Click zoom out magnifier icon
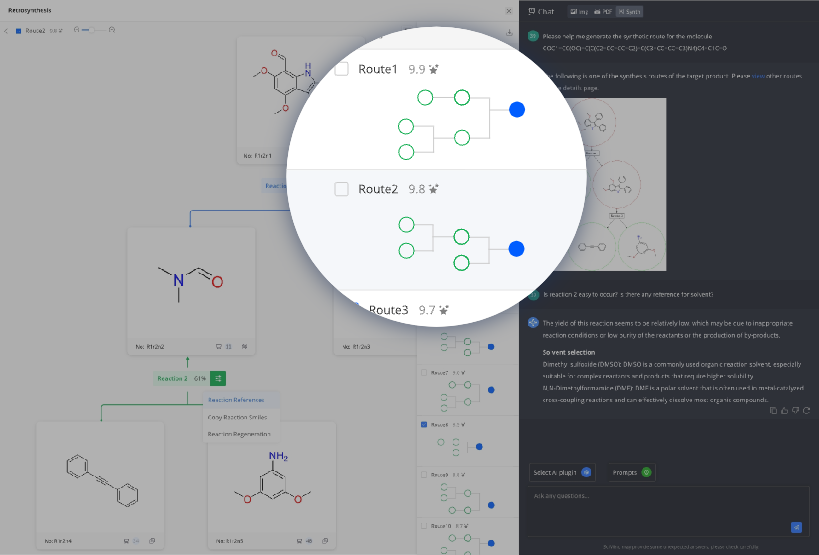 [78, 30]
